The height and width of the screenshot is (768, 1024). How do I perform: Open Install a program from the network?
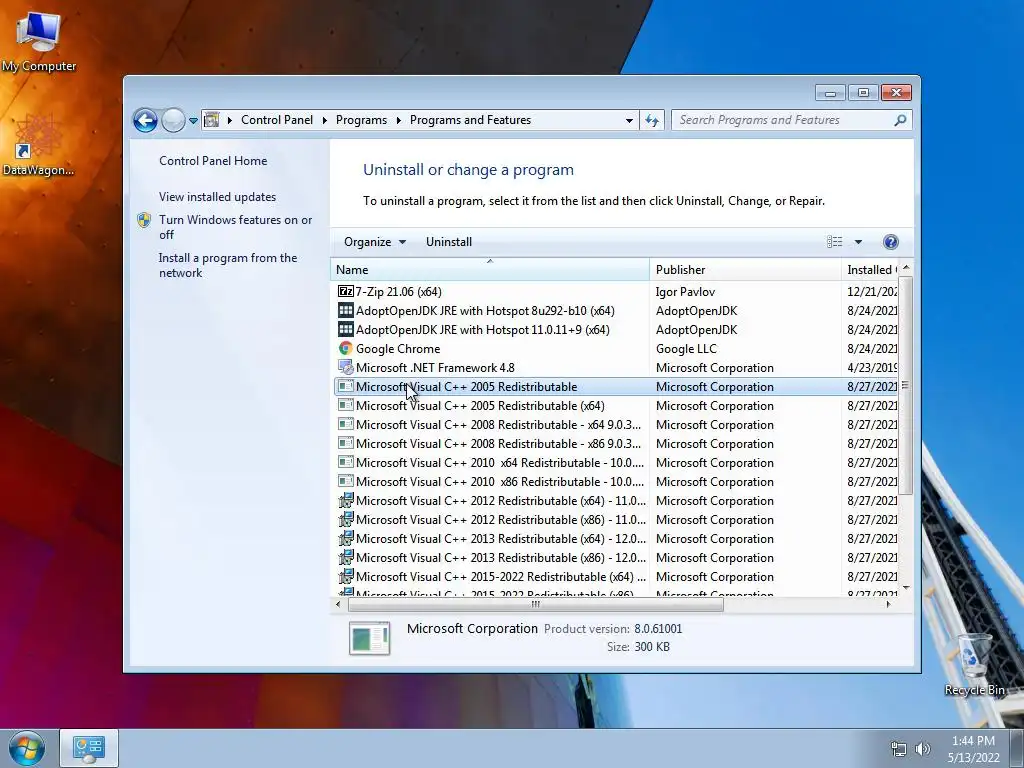(x=228, y=265)
